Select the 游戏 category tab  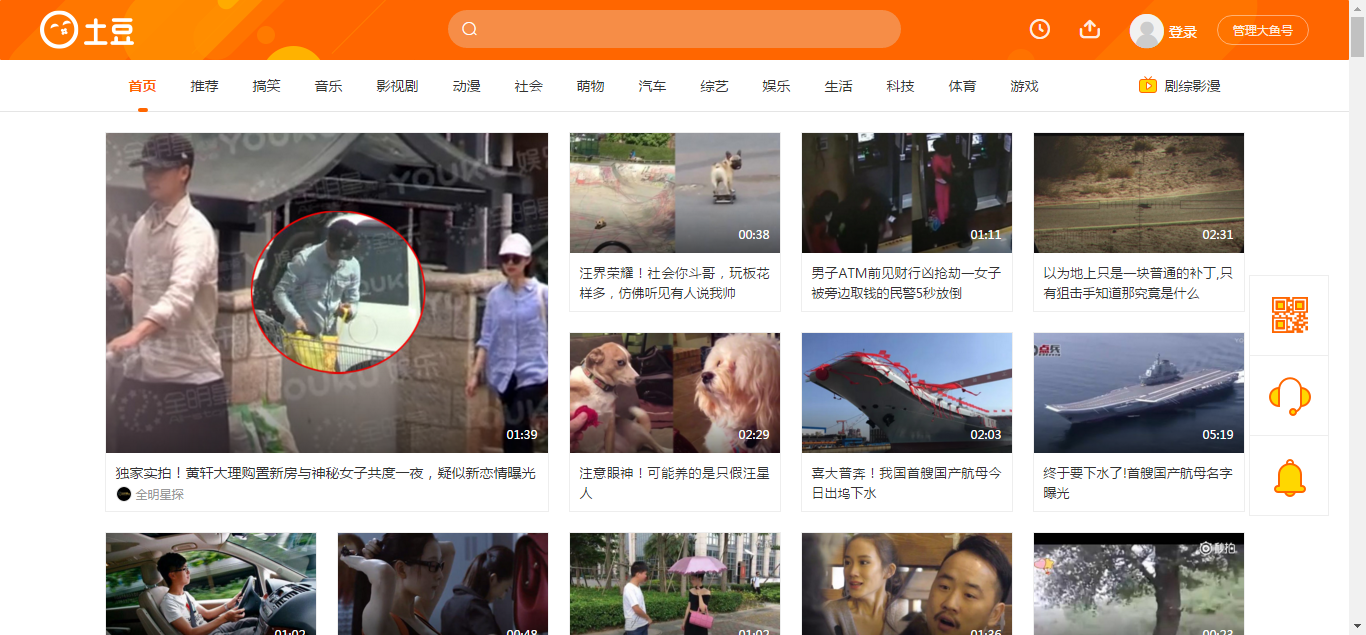pos(1025,86)
